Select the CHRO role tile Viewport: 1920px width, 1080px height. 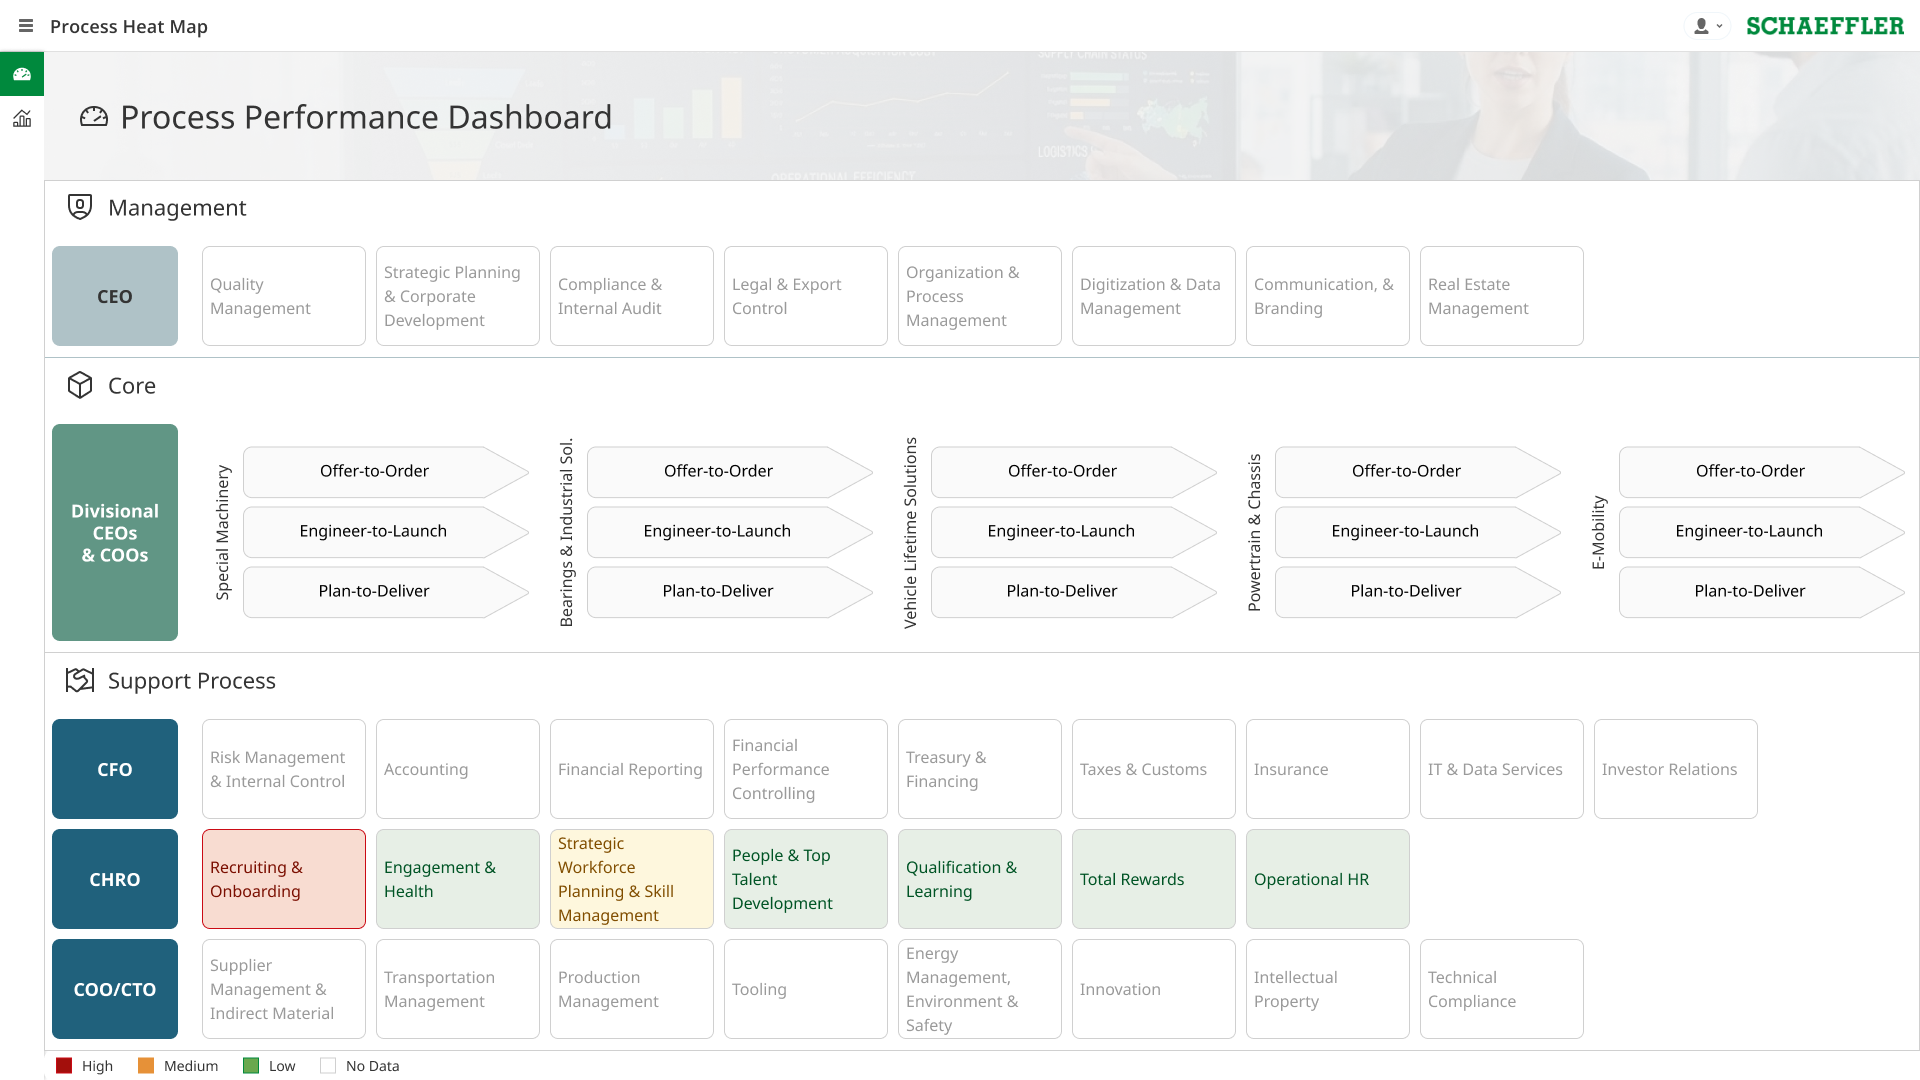point(115,879)
